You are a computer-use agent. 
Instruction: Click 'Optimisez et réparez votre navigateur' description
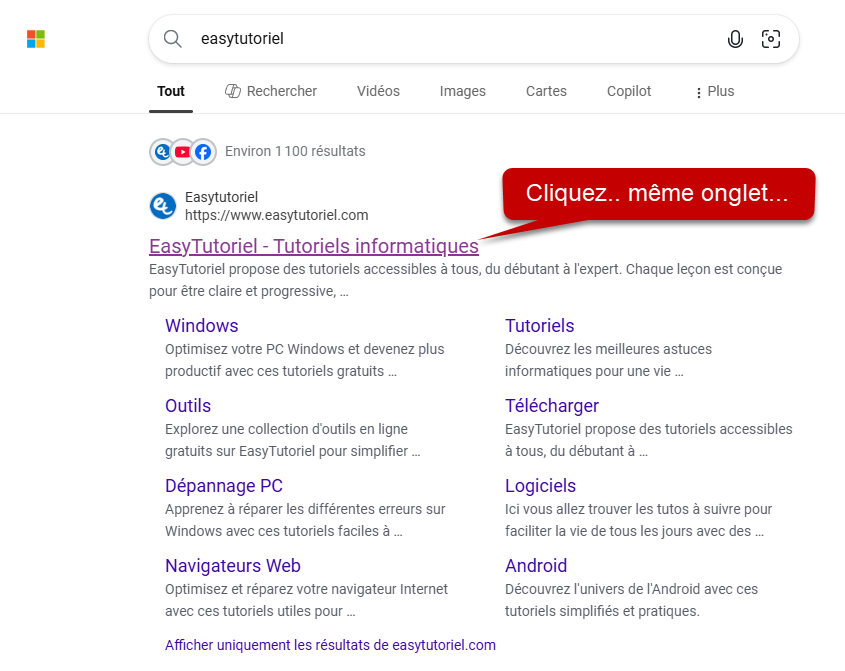pos(306,600)
